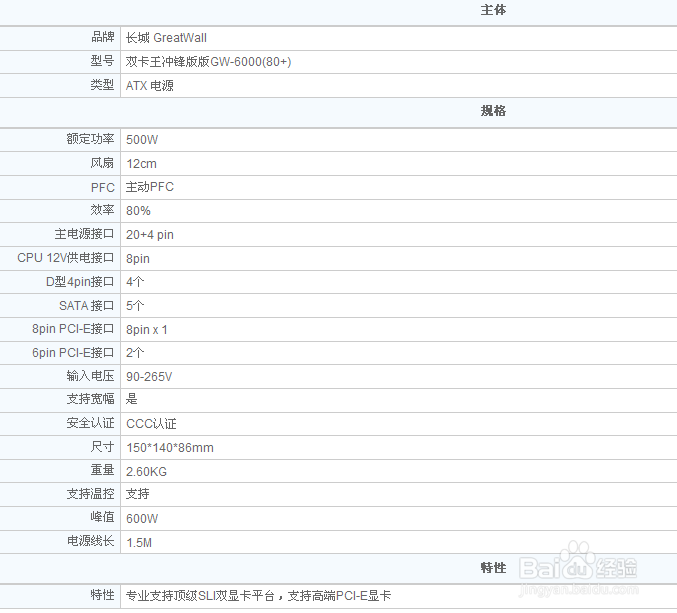The image size is (677, 613).
Task: Click the 2个 6pin PCI-E value
Action: pyautogui.click(x=135, y=353)
